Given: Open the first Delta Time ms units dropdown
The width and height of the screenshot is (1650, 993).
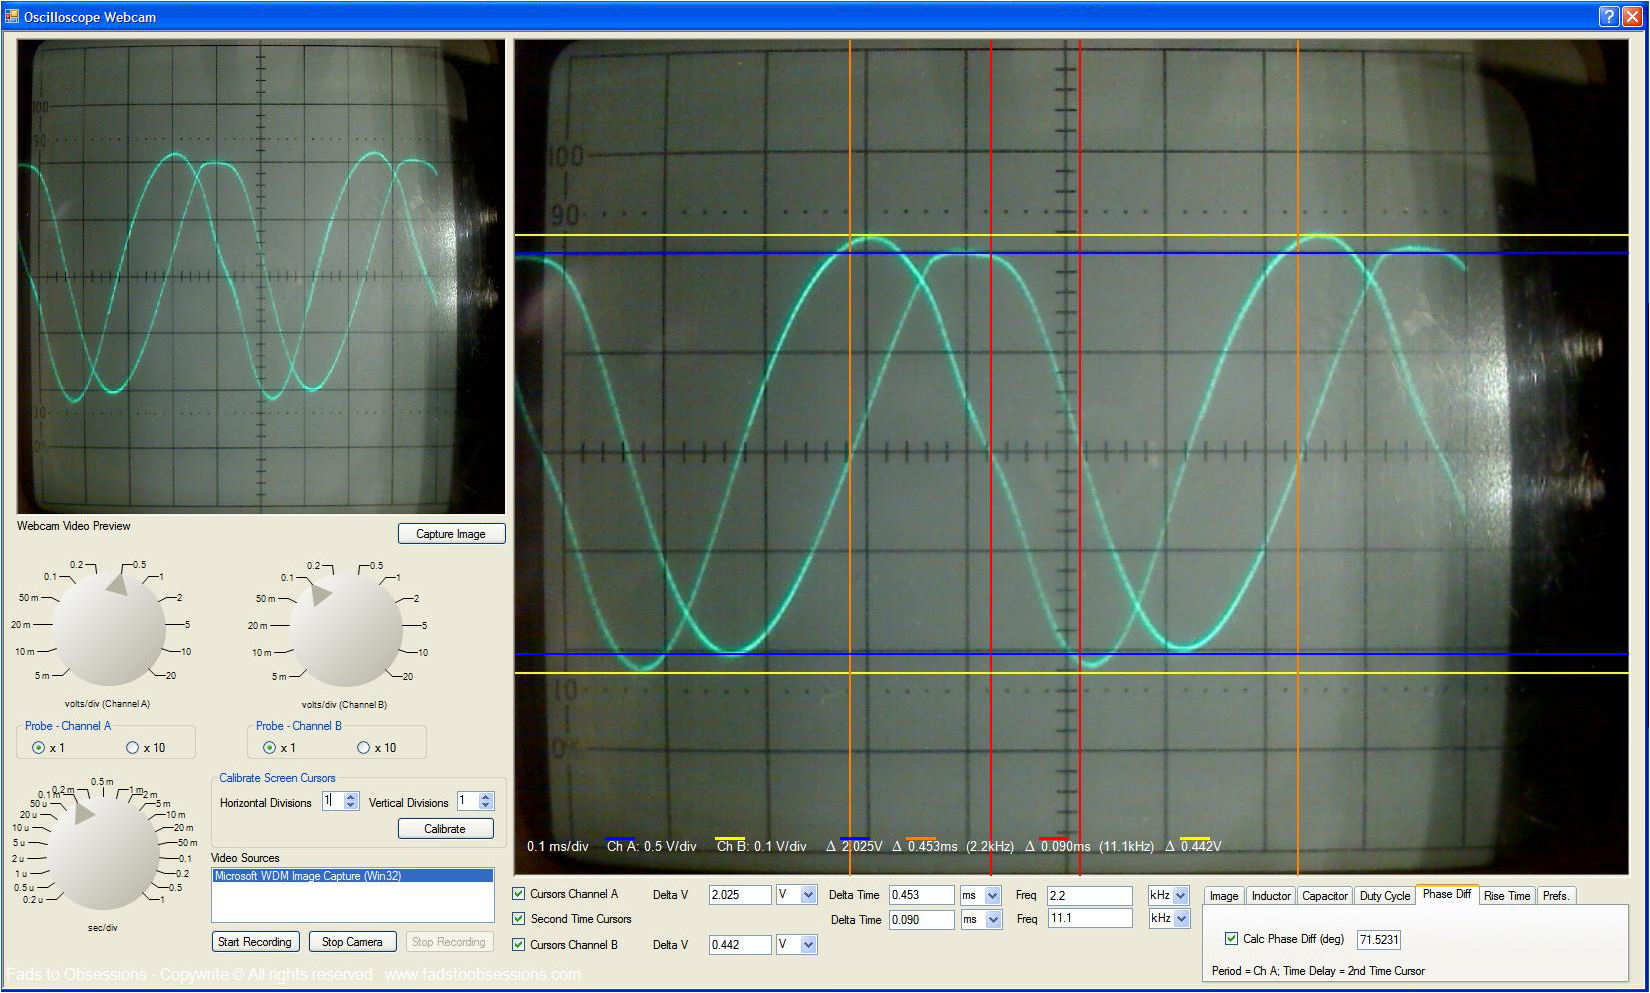Looking at the screenshot, I should tap(992, 895).
